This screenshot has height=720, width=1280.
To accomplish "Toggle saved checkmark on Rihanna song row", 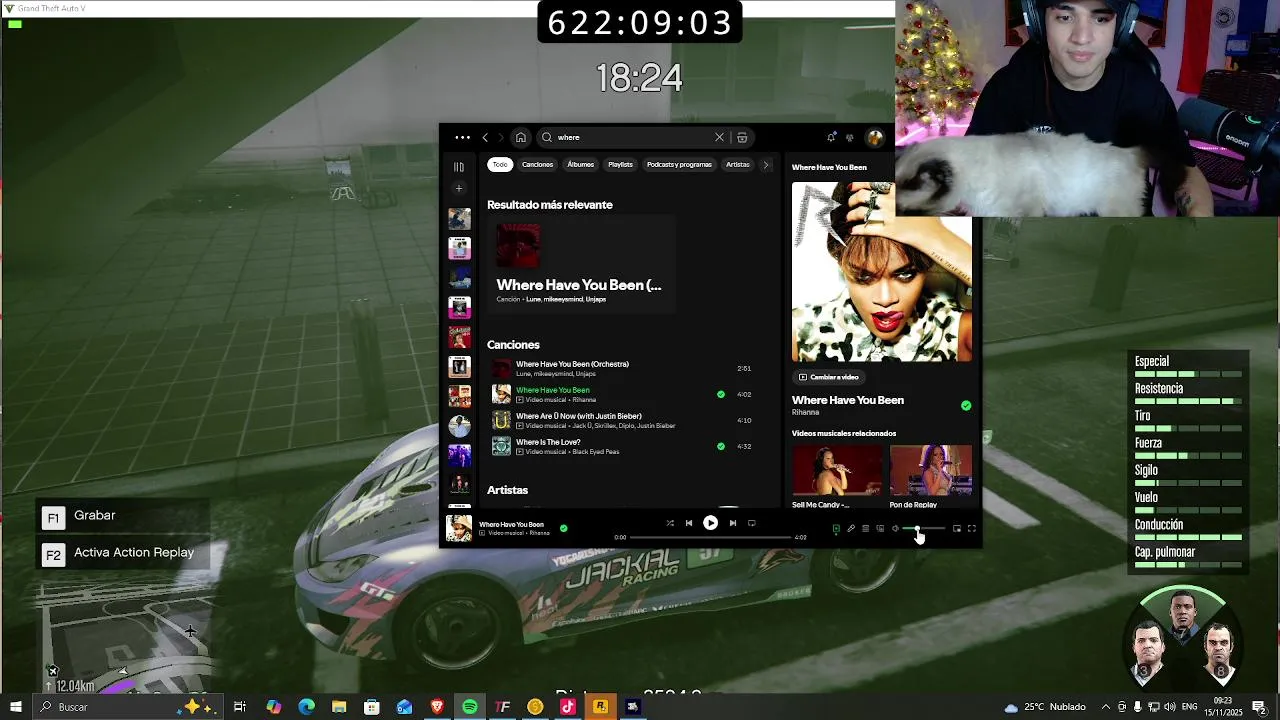I will point(721,394).
